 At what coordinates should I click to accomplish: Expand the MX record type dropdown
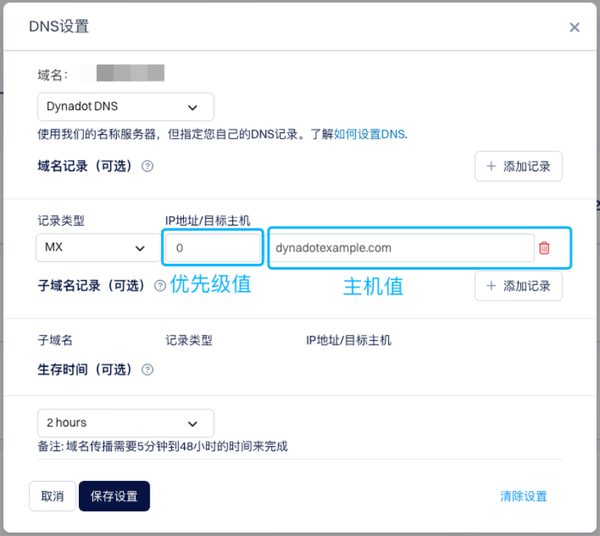pyautogui.click(x=98, y=248)
